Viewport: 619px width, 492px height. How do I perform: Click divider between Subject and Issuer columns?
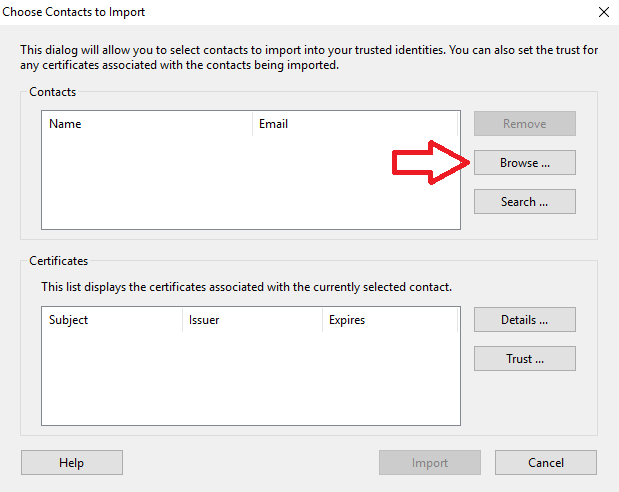point(182,320)
